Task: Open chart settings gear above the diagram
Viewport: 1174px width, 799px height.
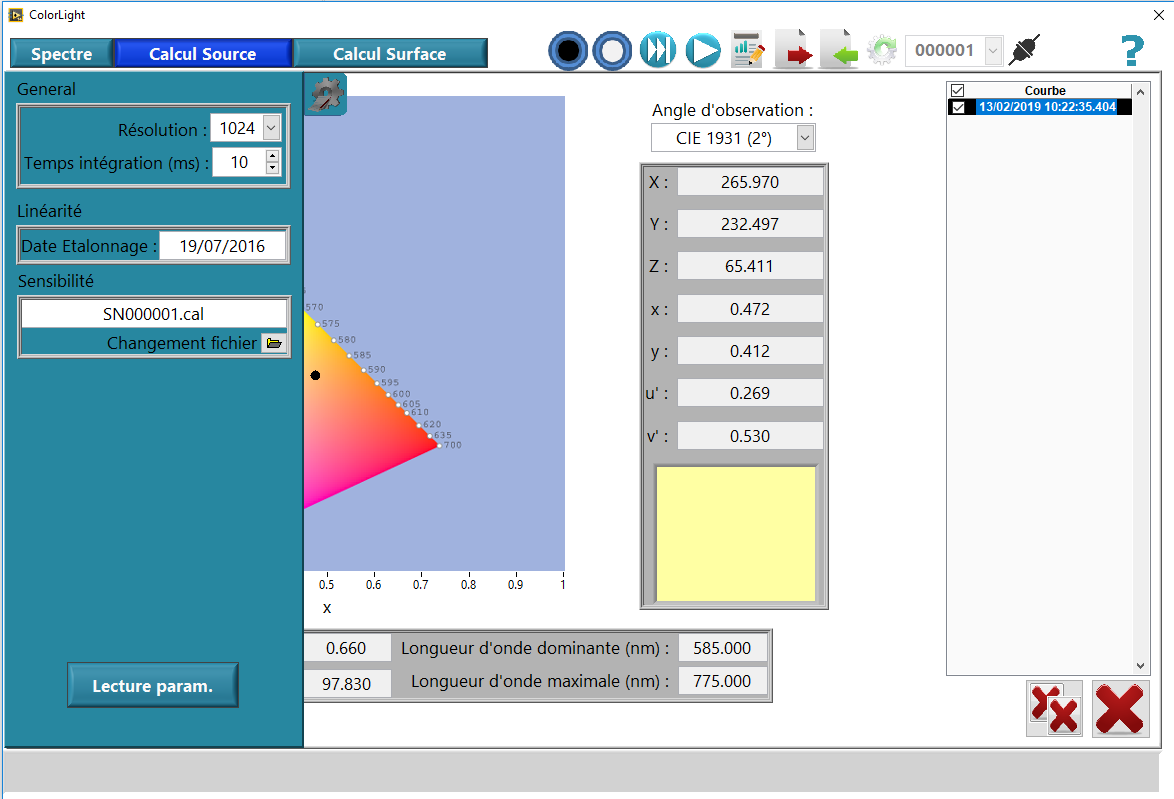Action: 326,95
